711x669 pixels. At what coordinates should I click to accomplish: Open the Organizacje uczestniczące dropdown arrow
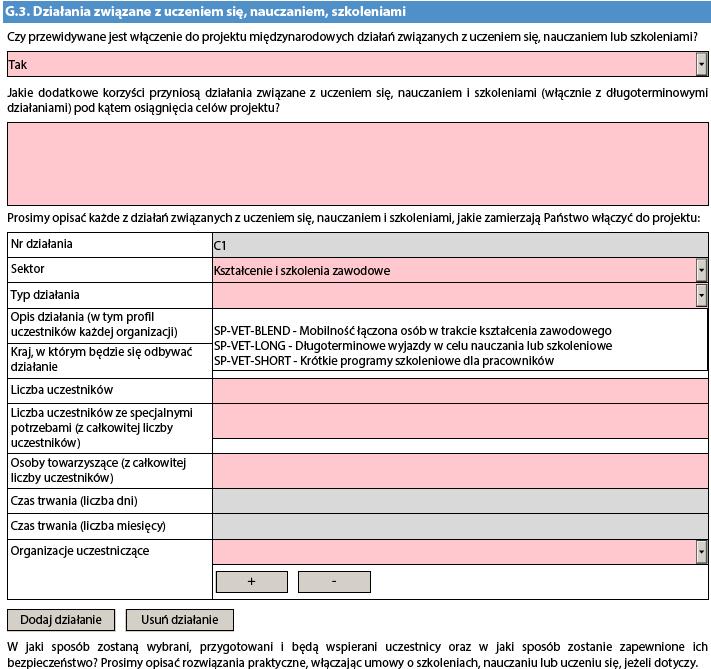(701, 552)
